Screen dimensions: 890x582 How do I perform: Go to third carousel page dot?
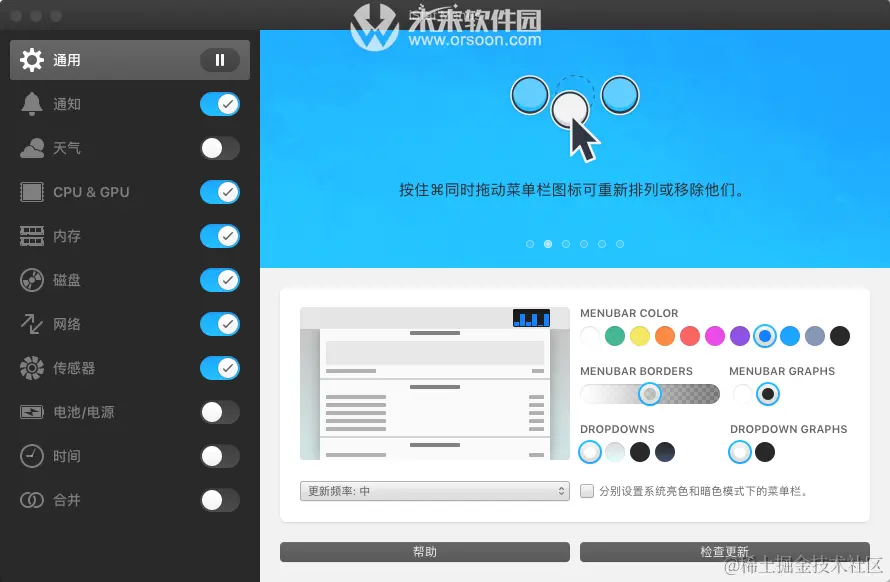[x=566, y=244]
